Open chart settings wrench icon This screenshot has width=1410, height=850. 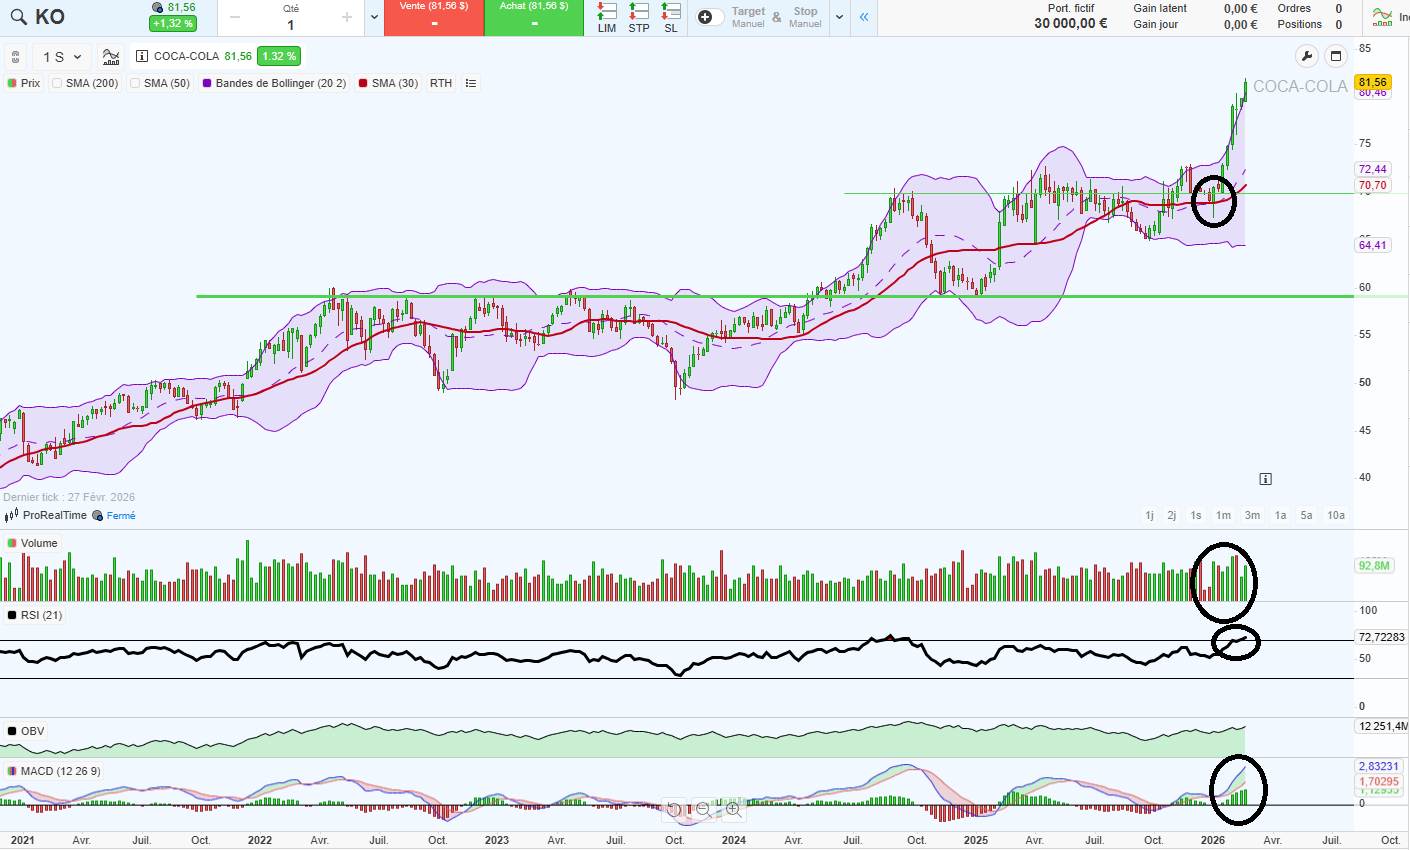[1307, 56]
